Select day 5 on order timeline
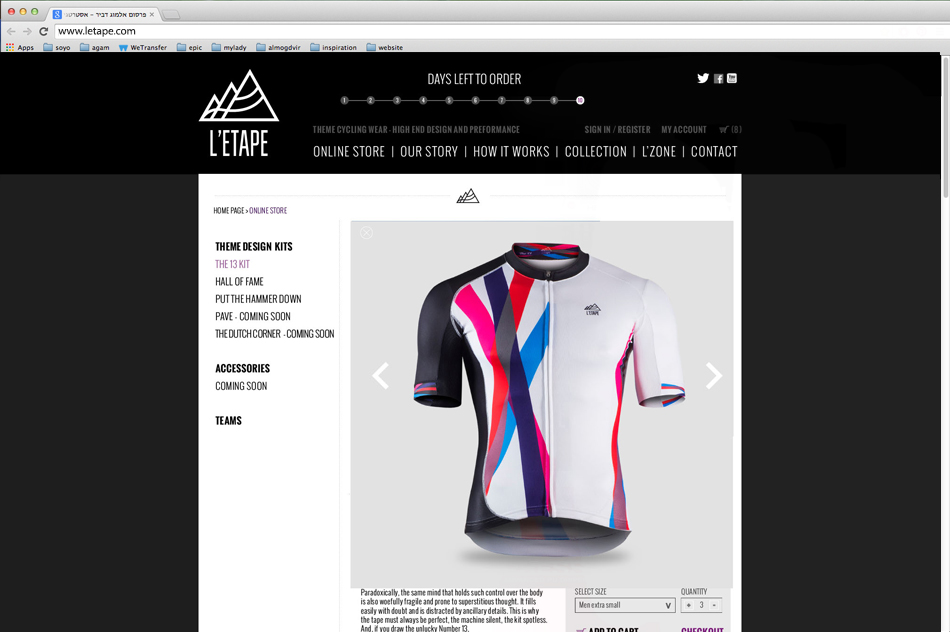Image resolution: width=950 pixels, height=632 pixels. 449,101
